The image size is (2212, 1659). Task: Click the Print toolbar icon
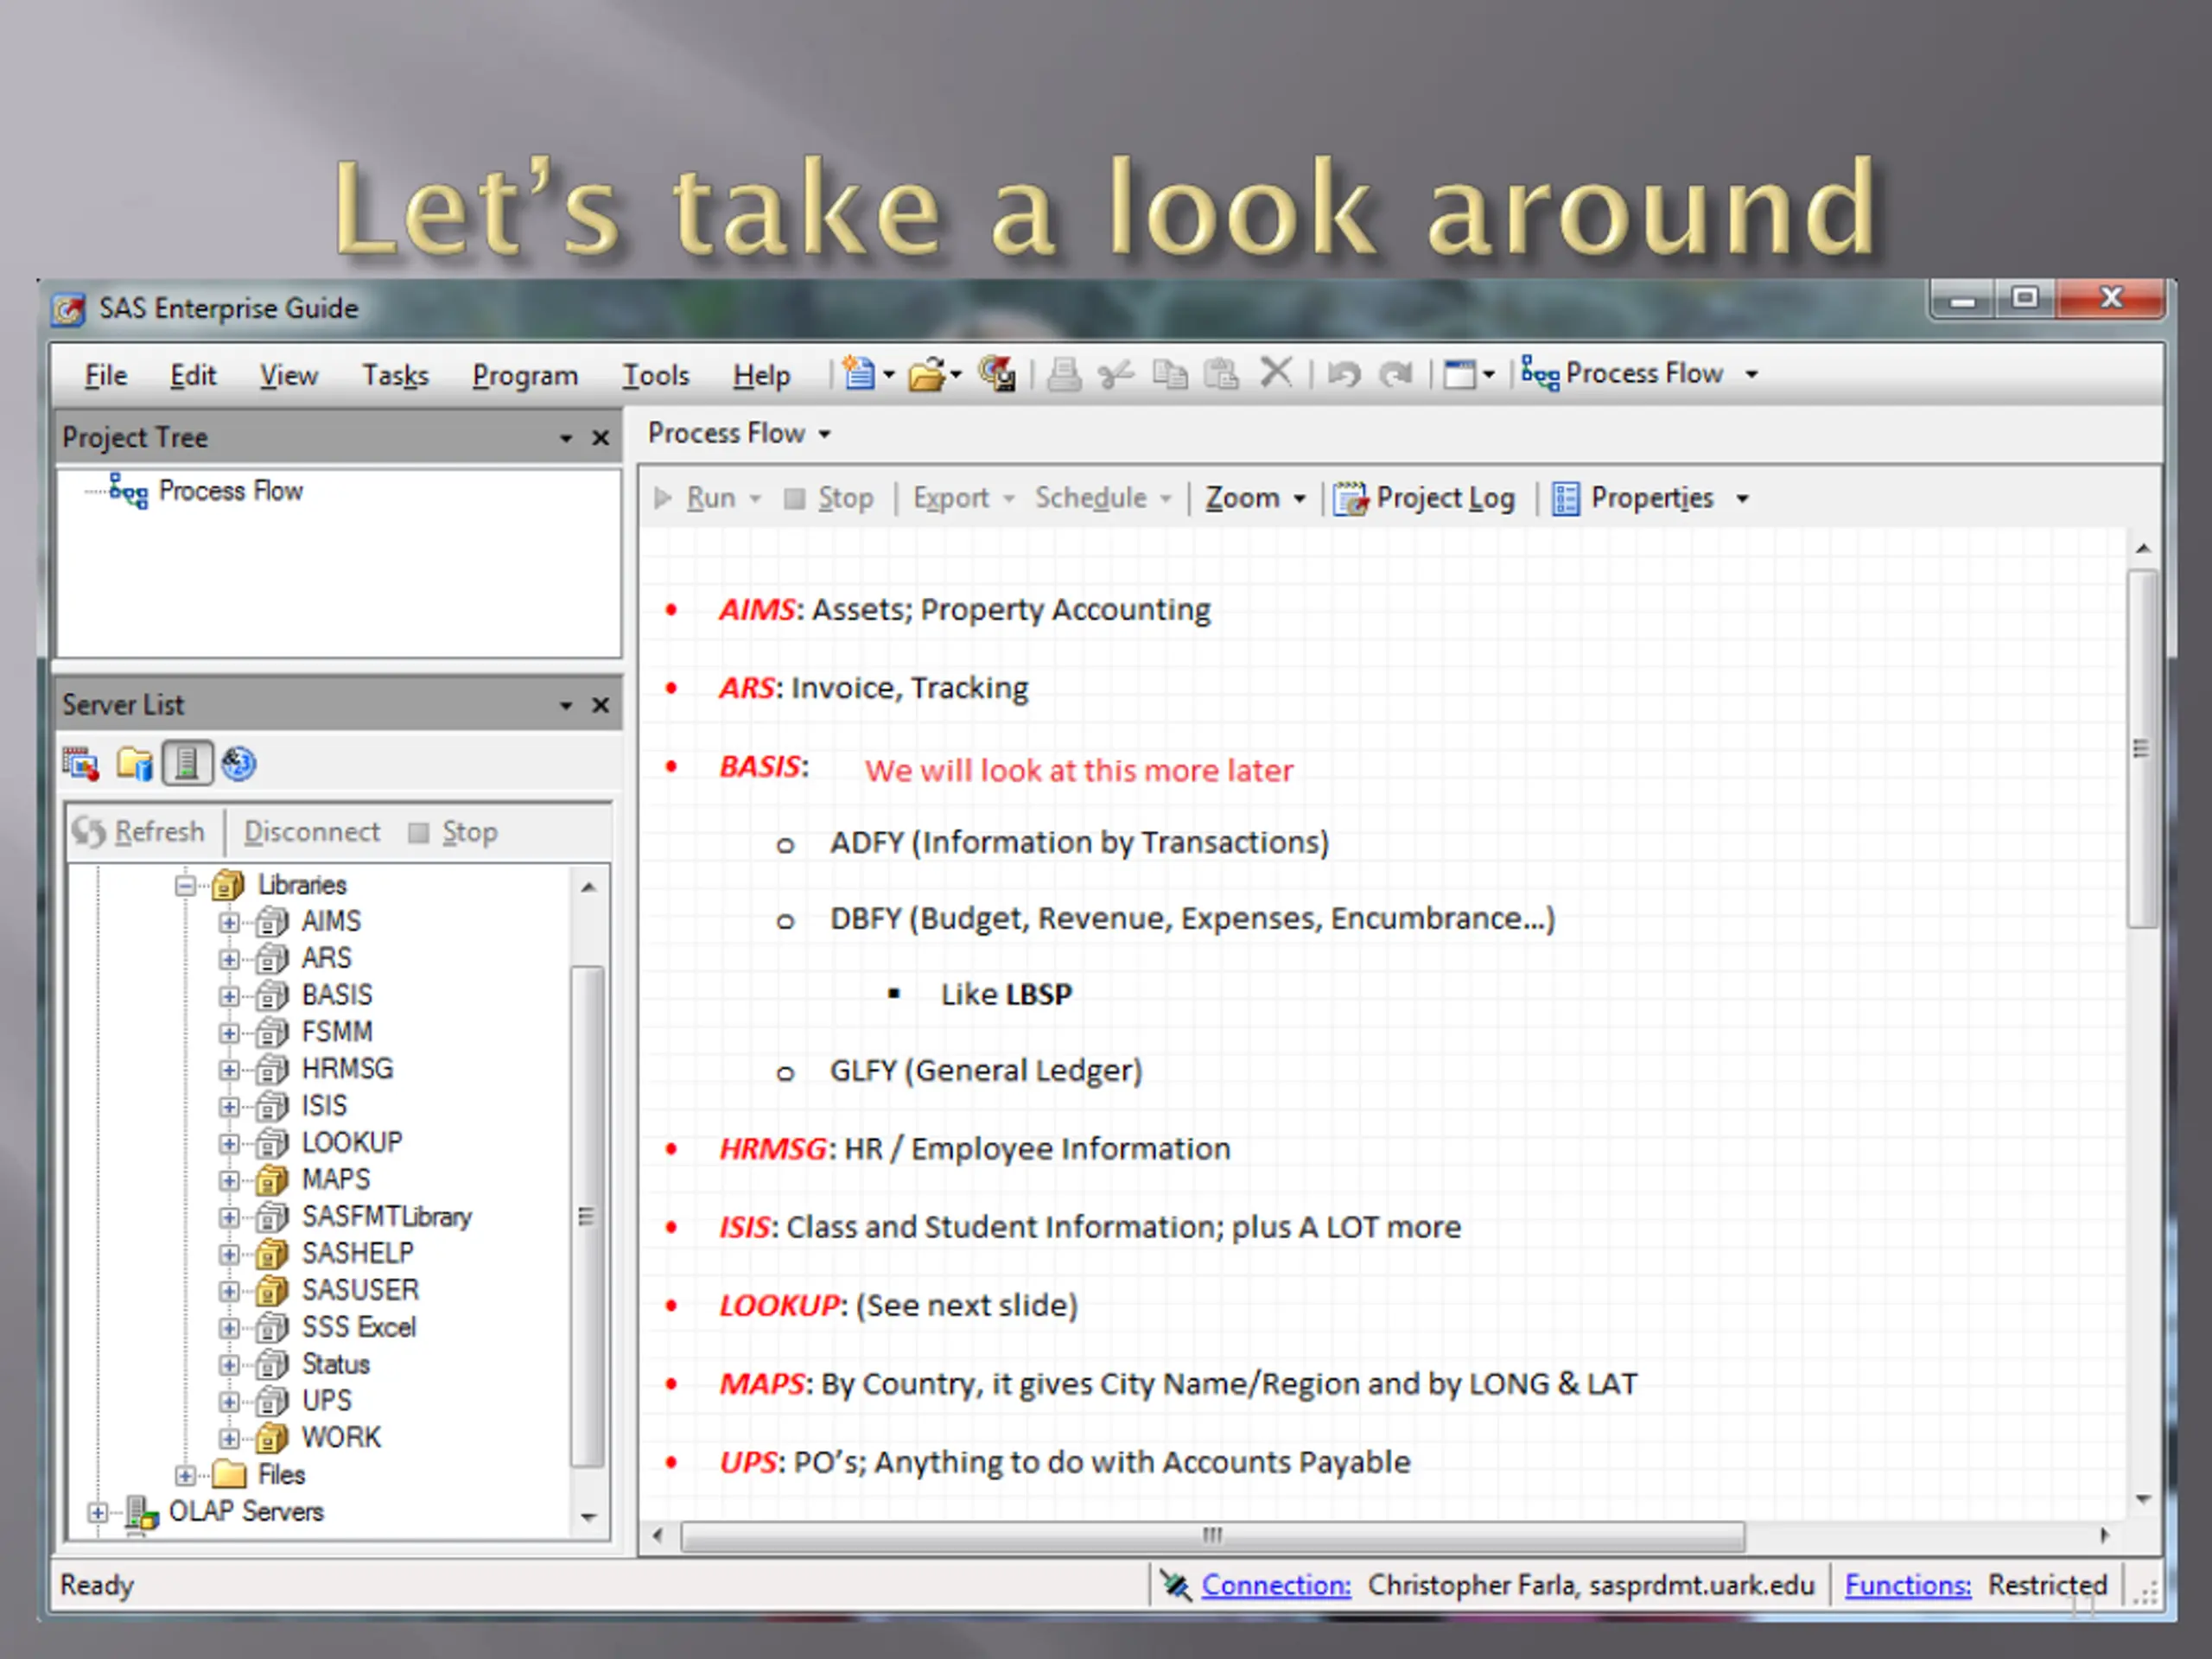[1063, 375]
